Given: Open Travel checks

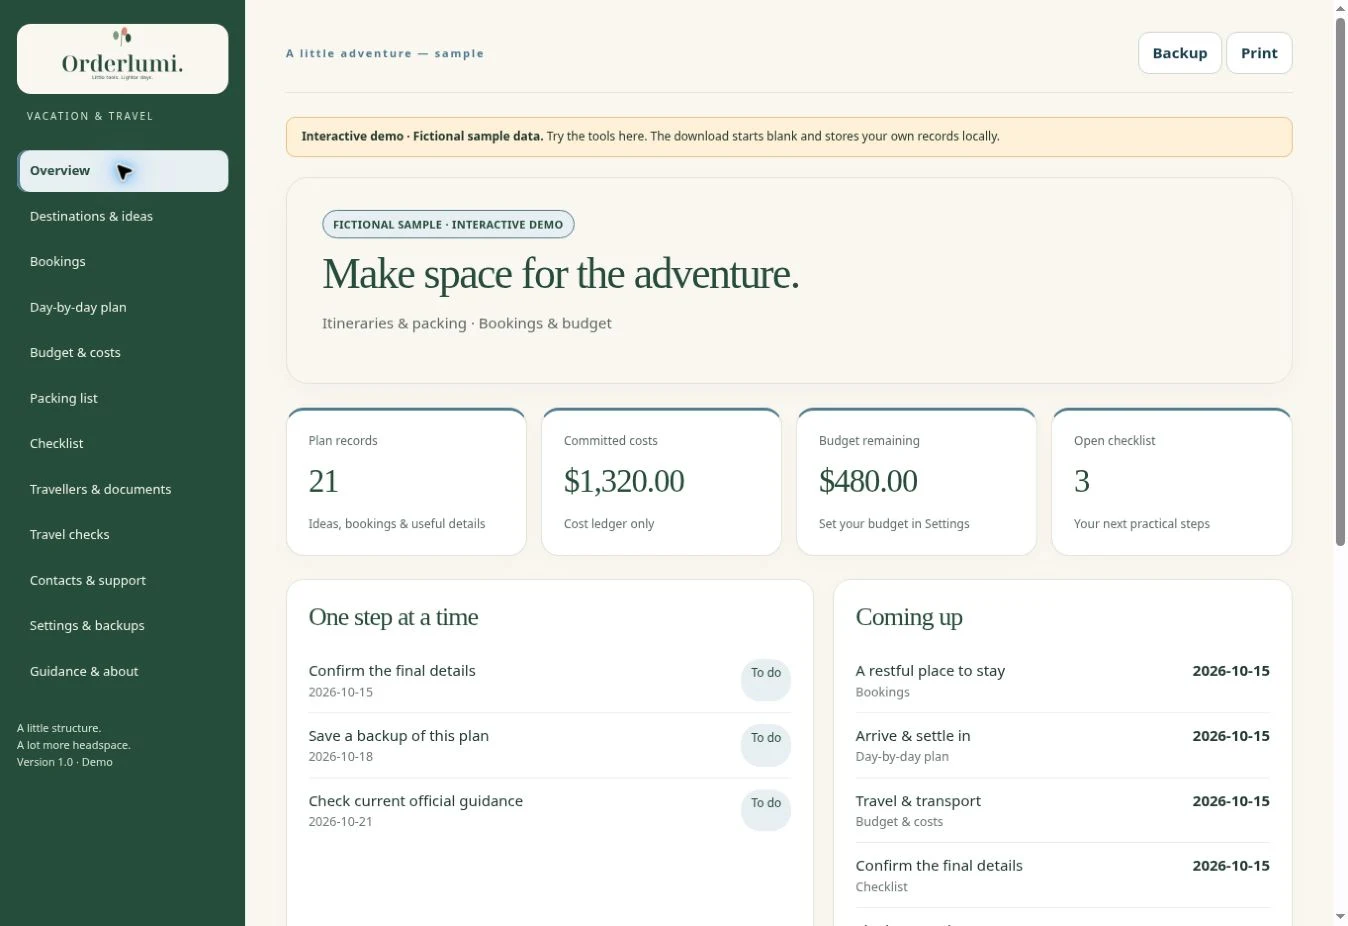Looking at the screenshot, I should point(122,535).
